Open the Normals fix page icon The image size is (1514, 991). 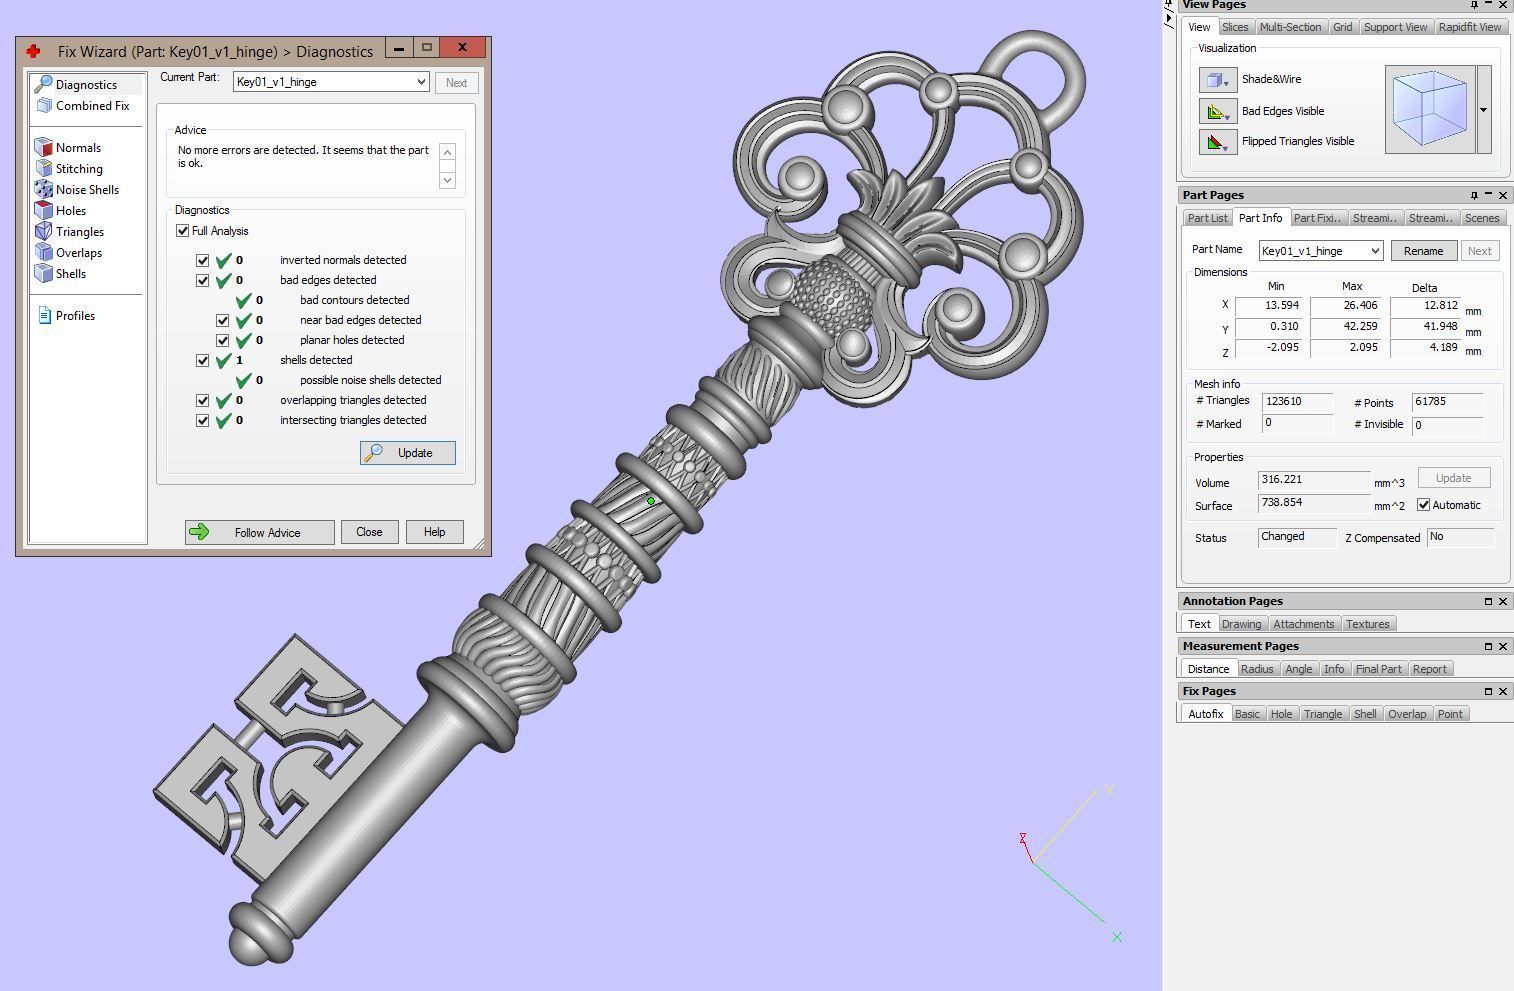(x=44, y=148)
